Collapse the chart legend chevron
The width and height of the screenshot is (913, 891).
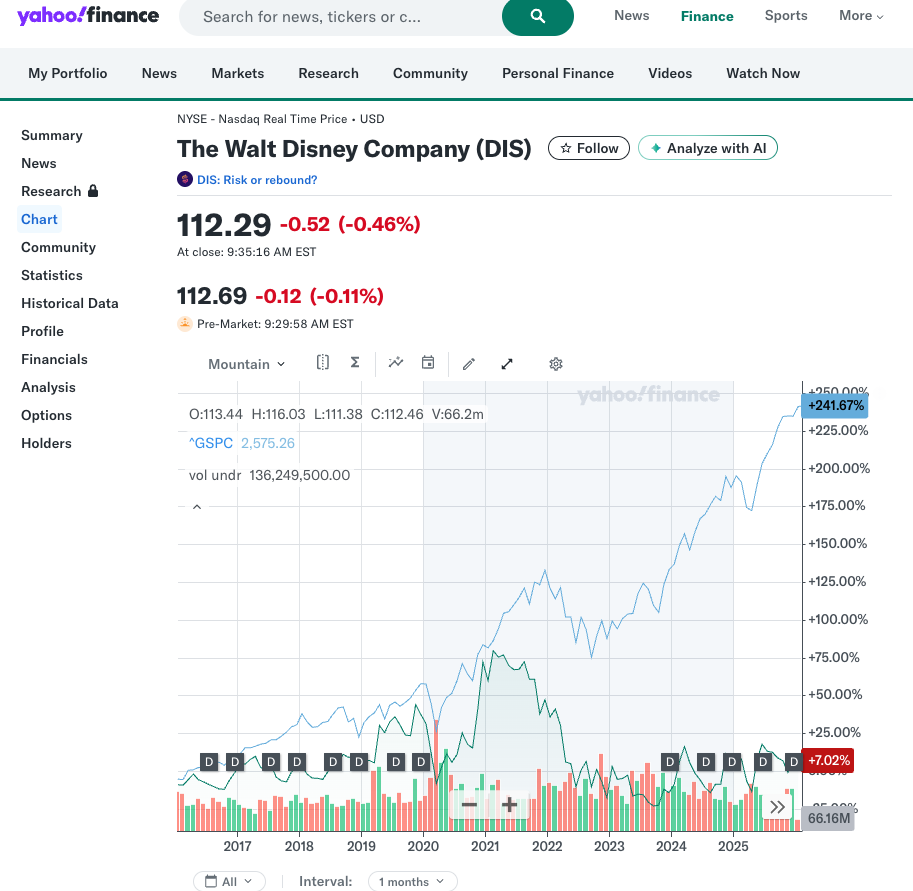[197, 507]
